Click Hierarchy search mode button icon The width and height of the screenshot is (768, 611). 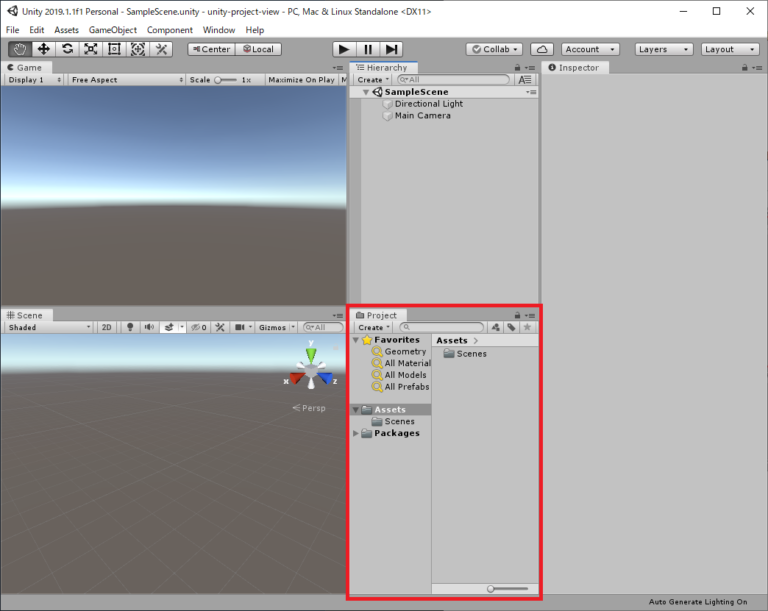525,79
